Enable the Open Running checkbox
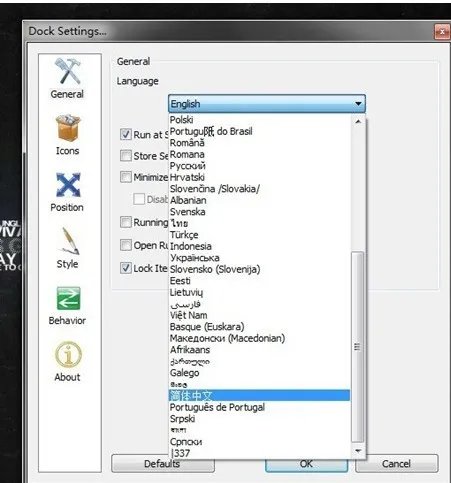 pyautogui.click(x=126, y=245)
